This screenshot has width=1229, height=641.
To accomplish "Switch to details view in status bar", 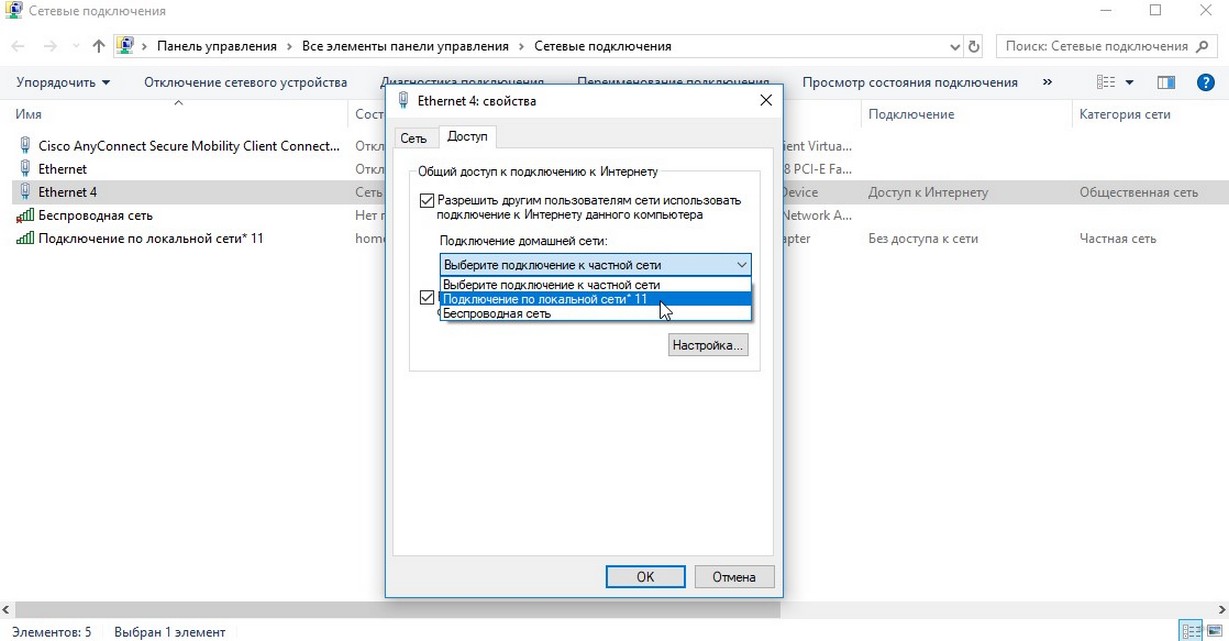I will click(1191, 631).
